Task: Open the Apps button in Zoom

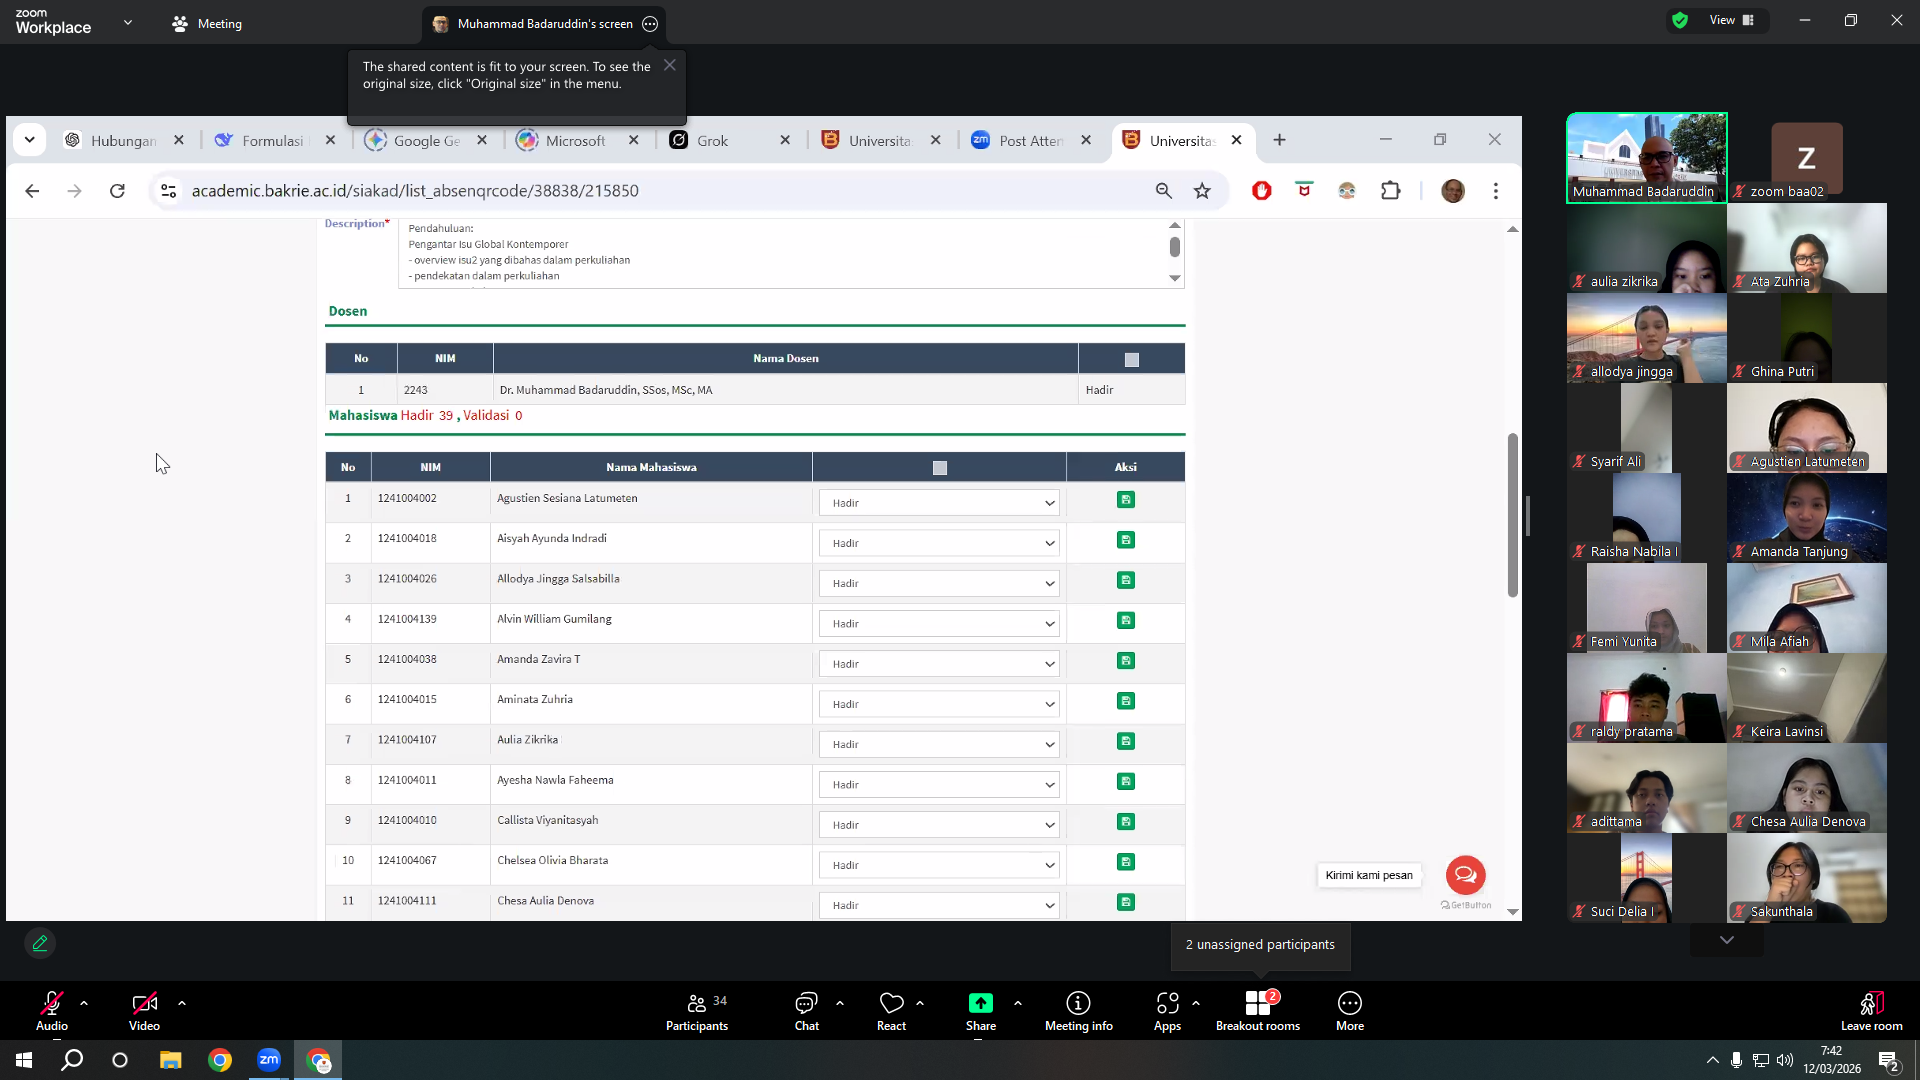Action: (1167, 1011)
